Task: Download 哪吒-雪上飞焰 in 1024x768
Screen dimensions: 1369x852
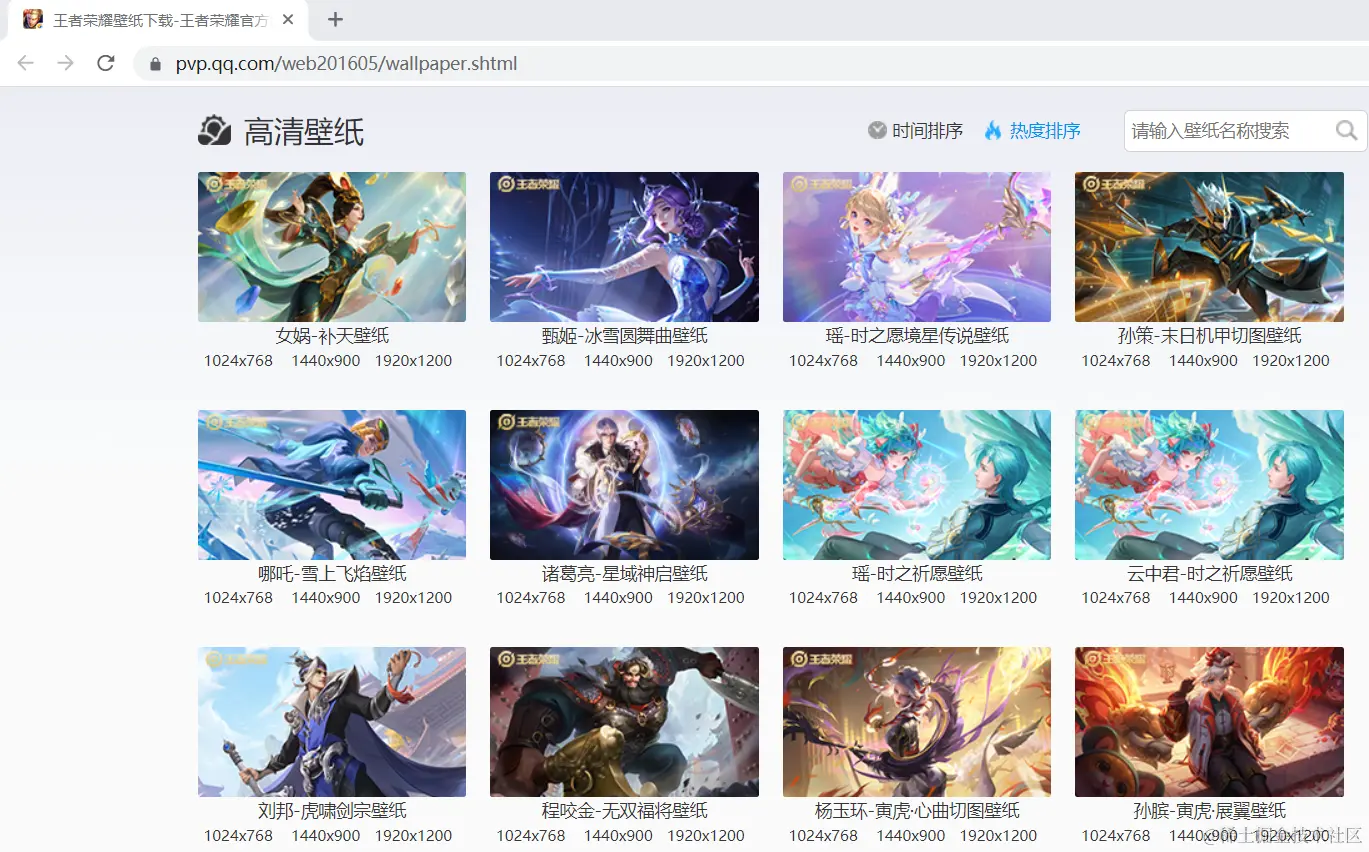Action: [238, 598]
